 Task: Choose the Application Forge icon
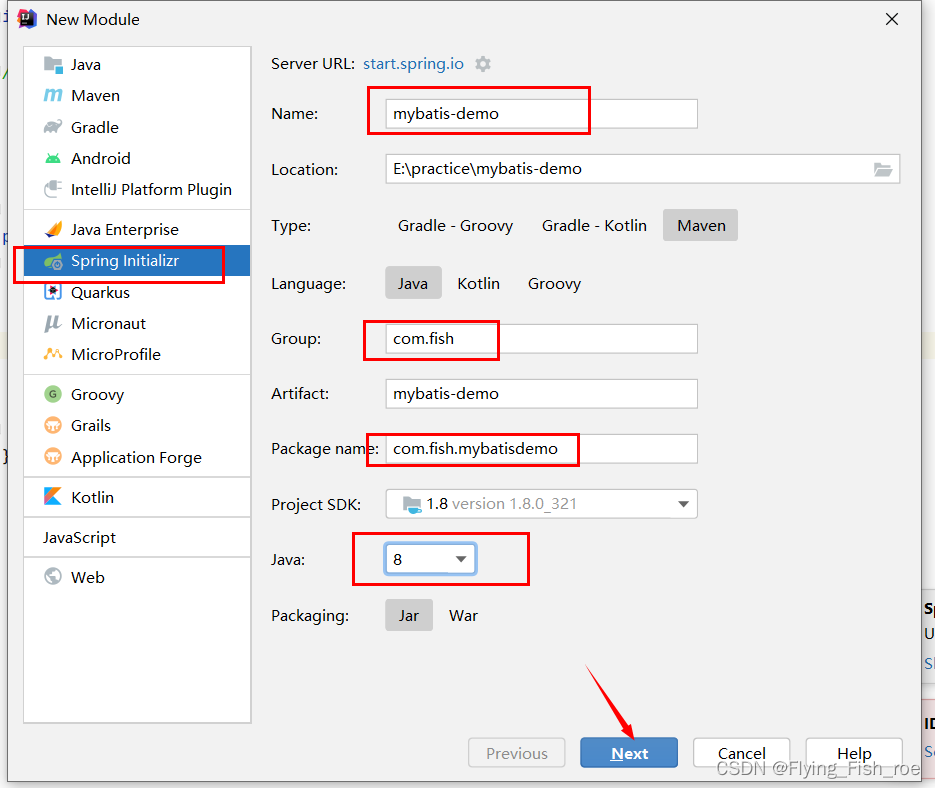click(x=53, y=457)
